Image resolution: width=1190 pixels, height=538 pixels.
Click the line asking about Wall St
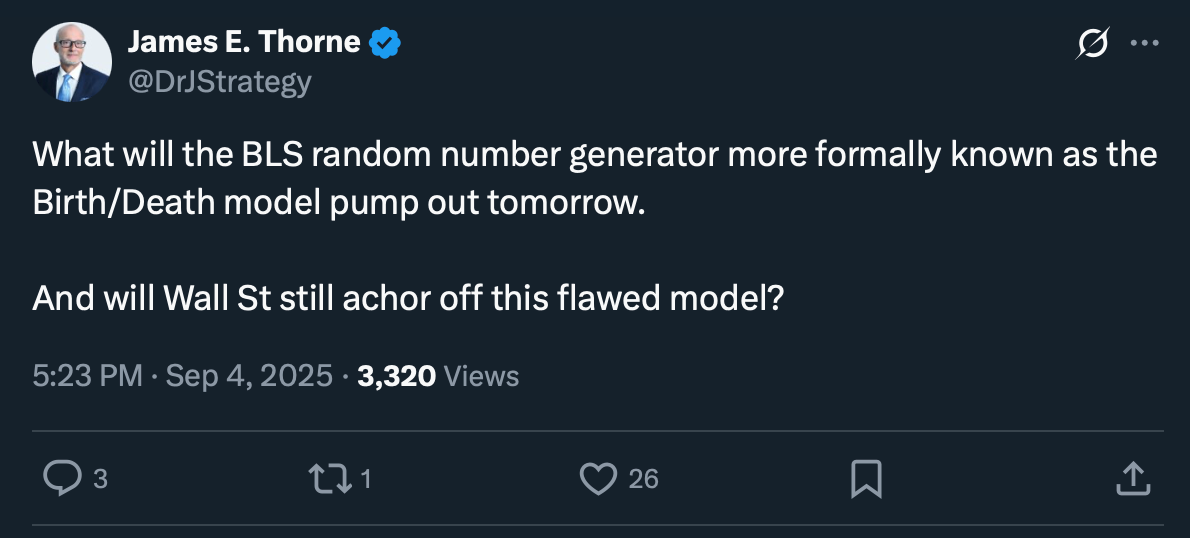(x=406, y=299)
